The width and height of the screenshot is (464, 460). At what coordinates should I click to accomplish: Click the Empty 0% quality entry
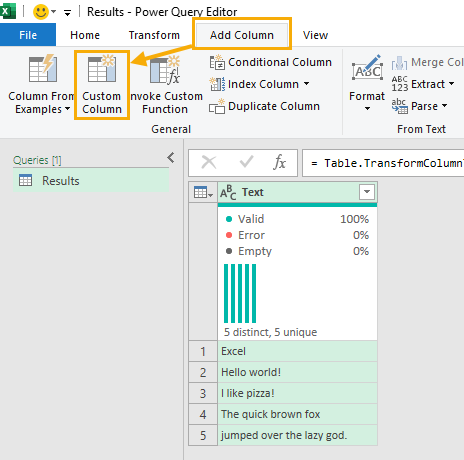click(297, 251)
